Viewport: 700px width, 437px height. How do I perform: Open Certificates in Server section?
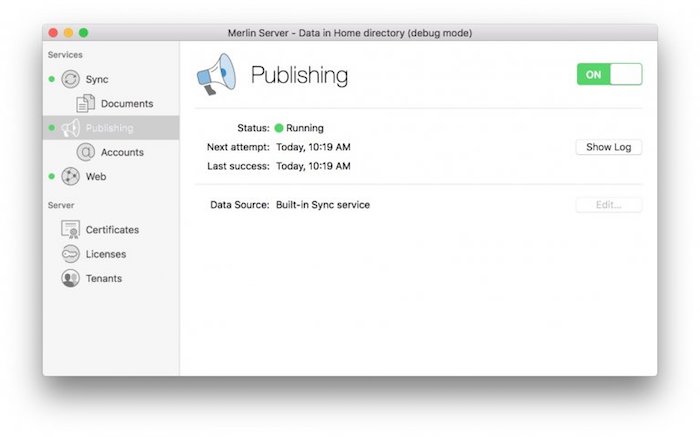pyautogui.click(x=112, y=229)
